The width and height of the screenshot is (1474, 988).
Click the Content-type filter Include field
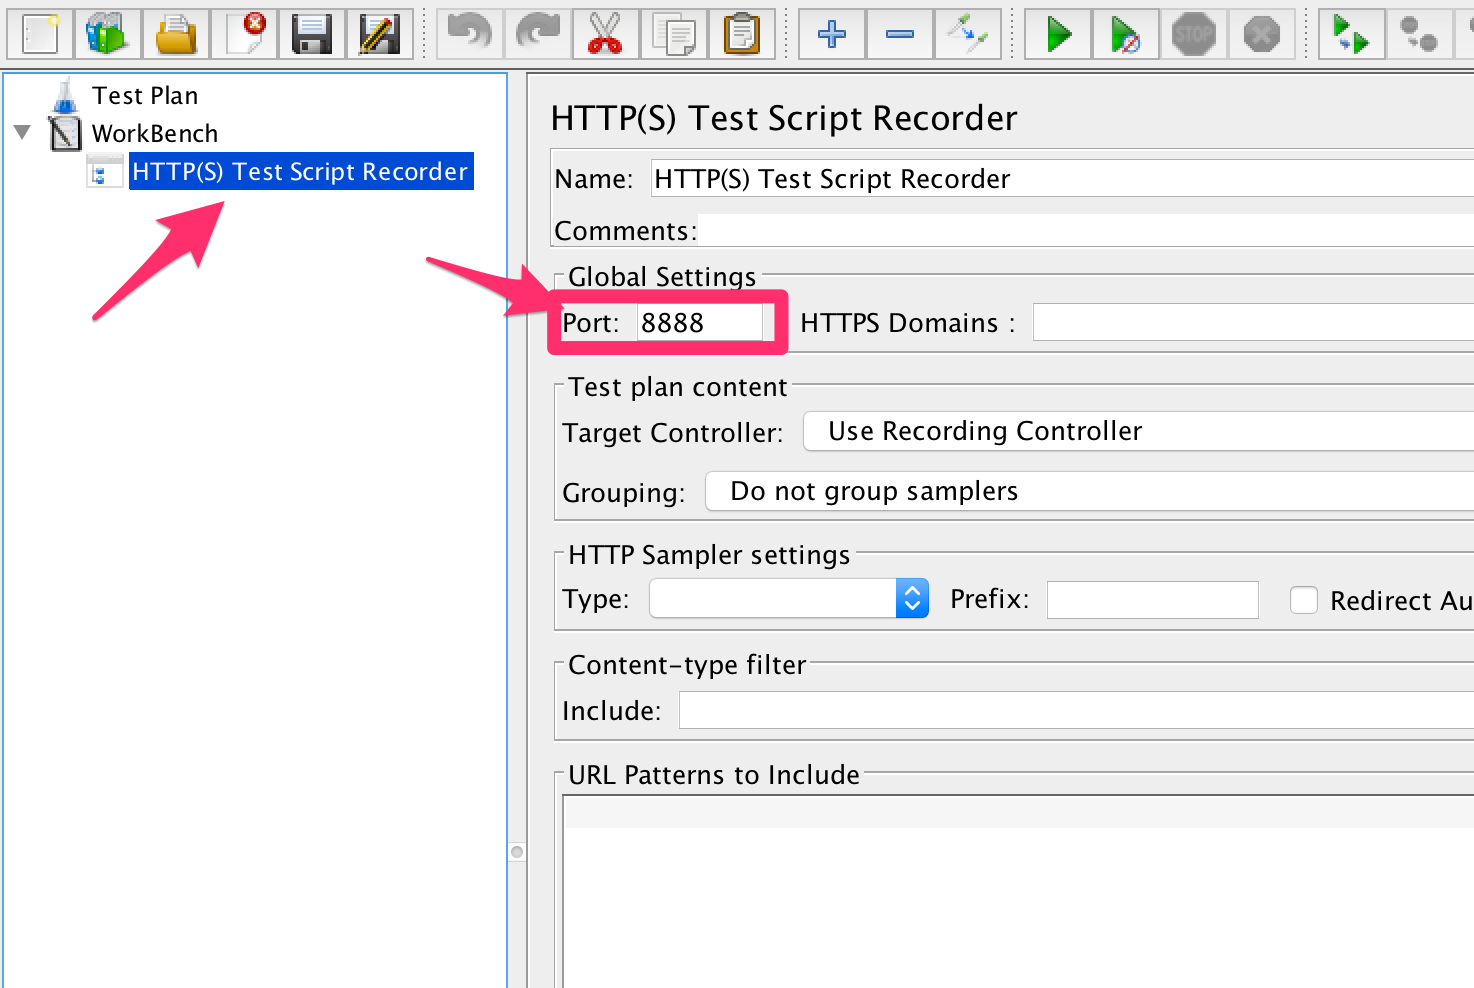click(1076, 711)
